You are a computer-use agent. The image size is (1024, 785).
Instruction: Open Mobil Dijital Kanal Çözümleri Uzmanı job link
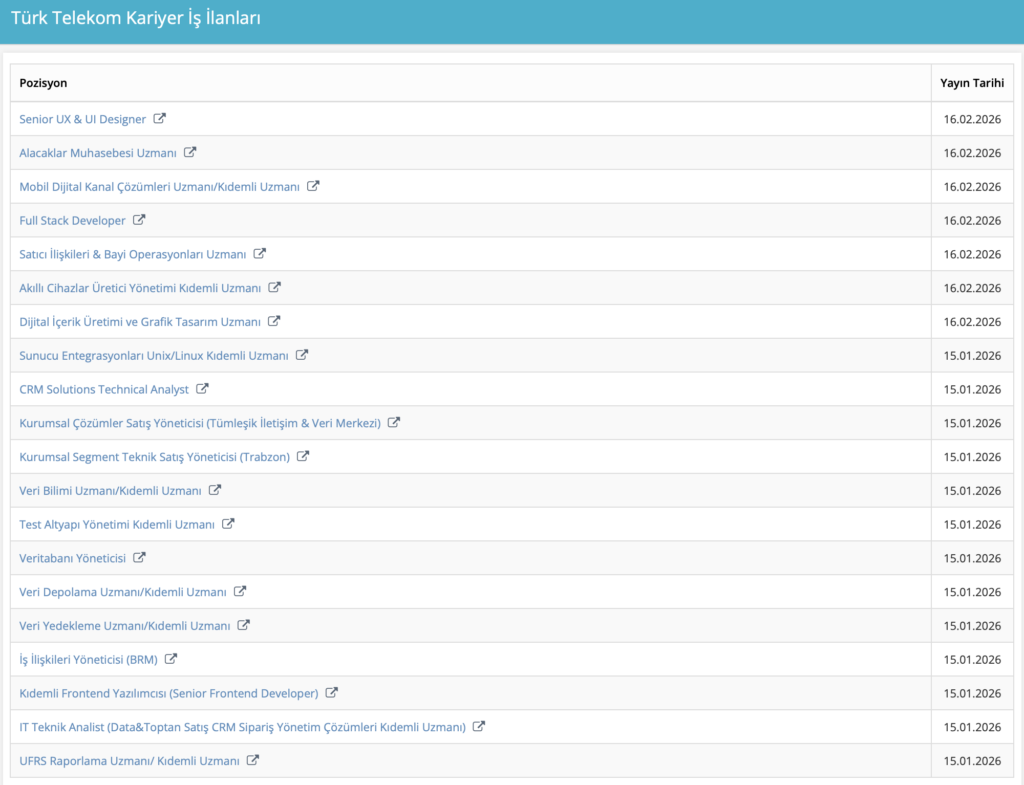159,187
